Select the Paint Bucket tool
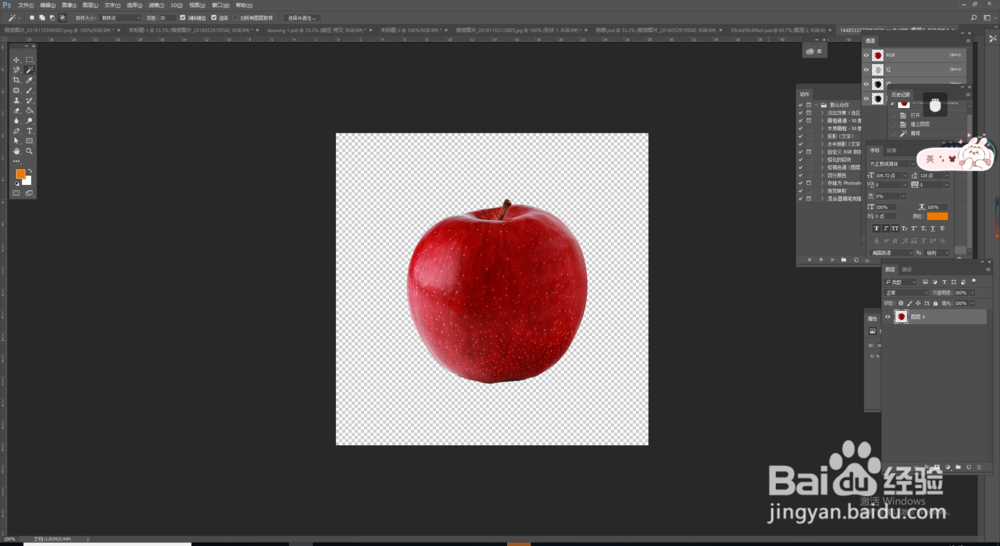Image resolution: width=1000 pixels, height=546 pixels. 29,111
